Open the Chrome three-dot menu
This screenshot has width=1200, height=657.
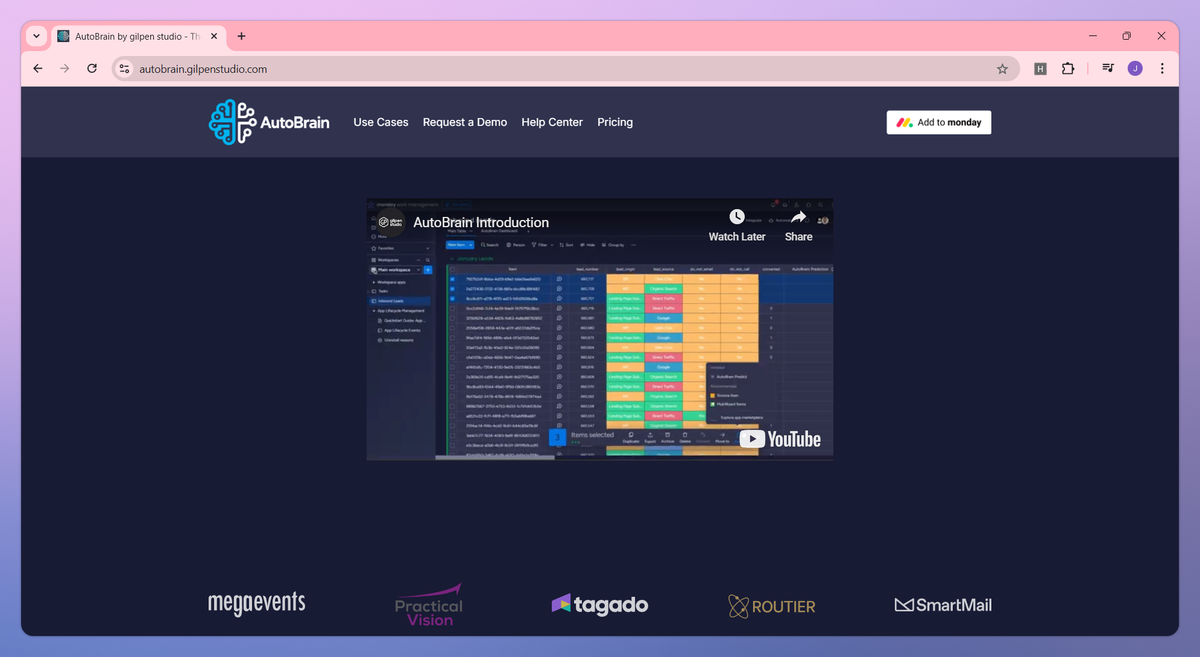coord(1162,69)
